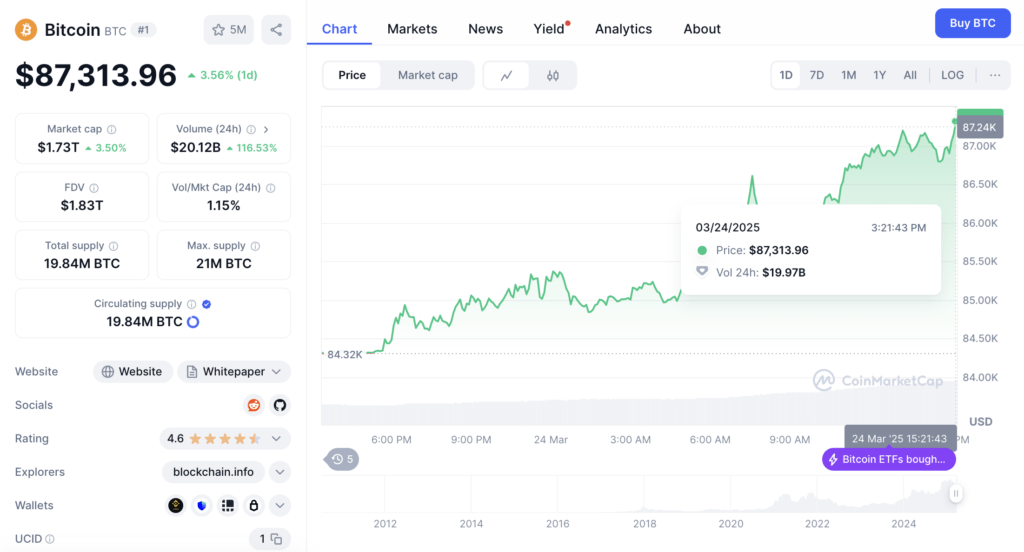Click the verified checkmark badge by Circulating supply
The image size is (1024, 552).
206,304
